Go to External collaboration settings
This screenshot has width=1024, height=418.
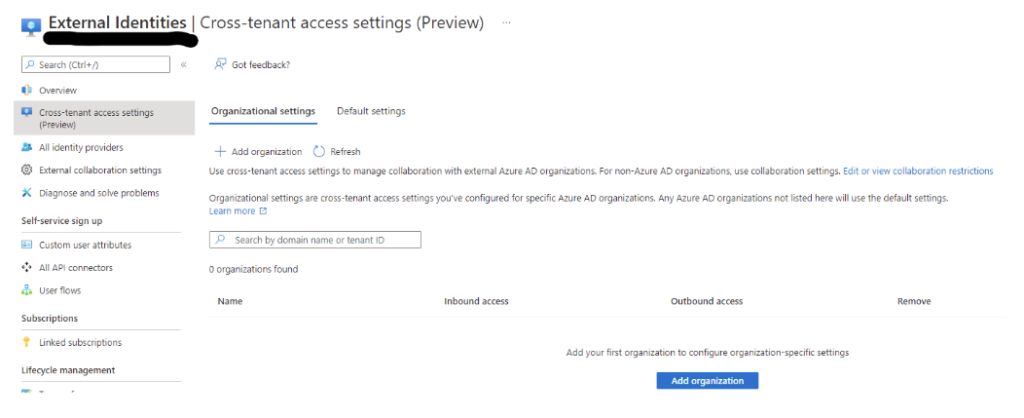[x=100, y=170]
